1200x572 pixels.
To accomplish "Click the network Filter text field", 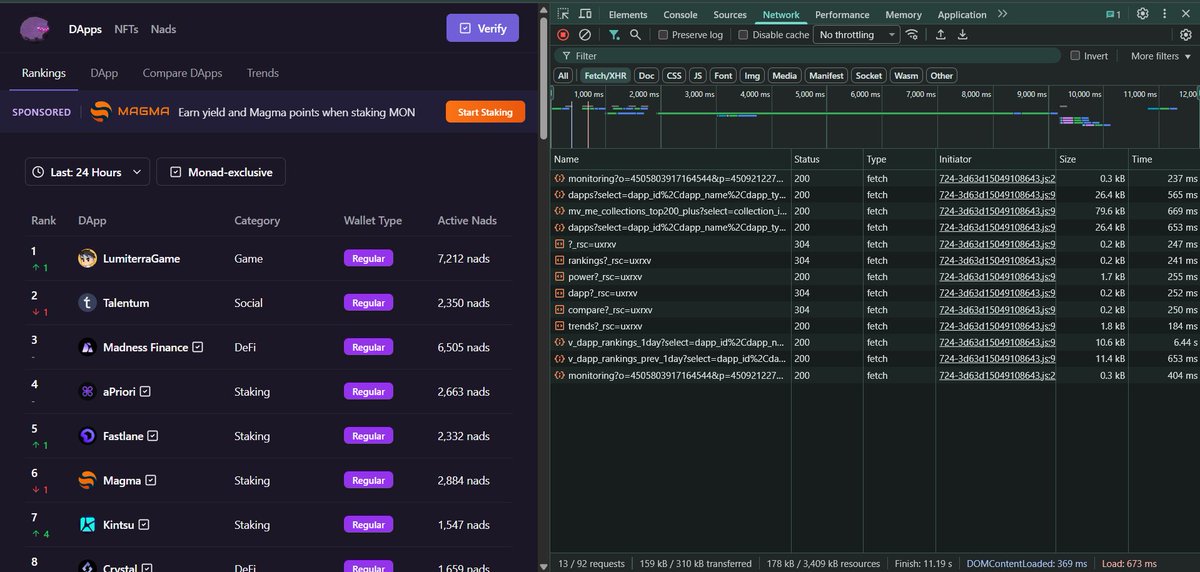I will click(x=810, y=56).
